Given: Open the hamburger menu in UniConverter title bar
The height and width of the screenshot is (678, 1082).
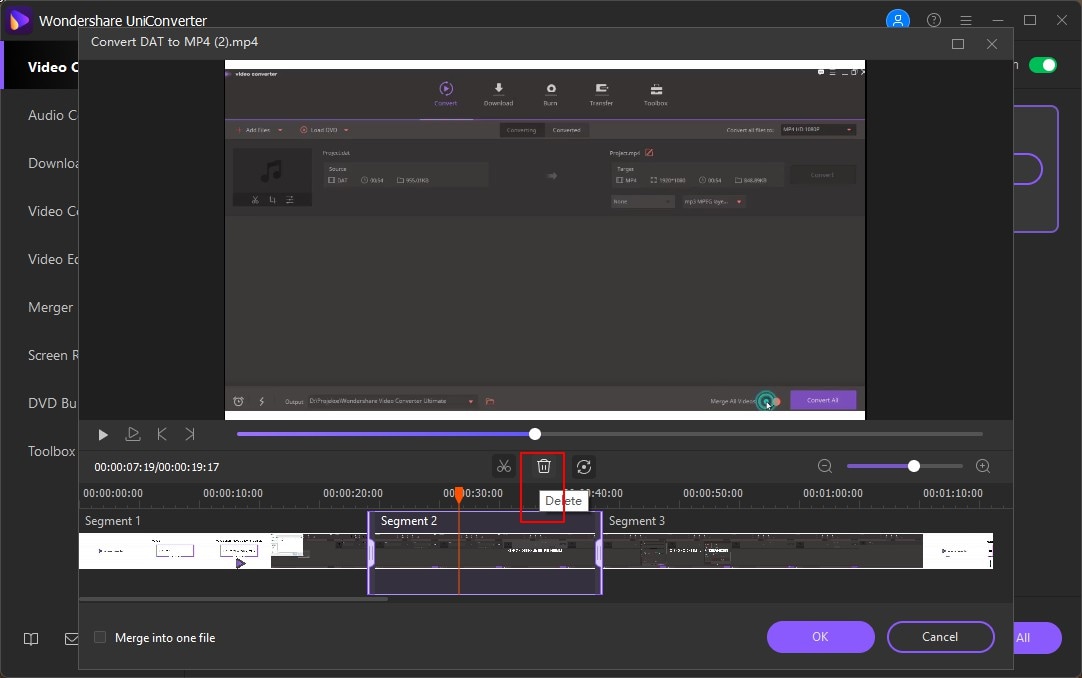Looking at the screenshot, I should click(x=966, y=20).
